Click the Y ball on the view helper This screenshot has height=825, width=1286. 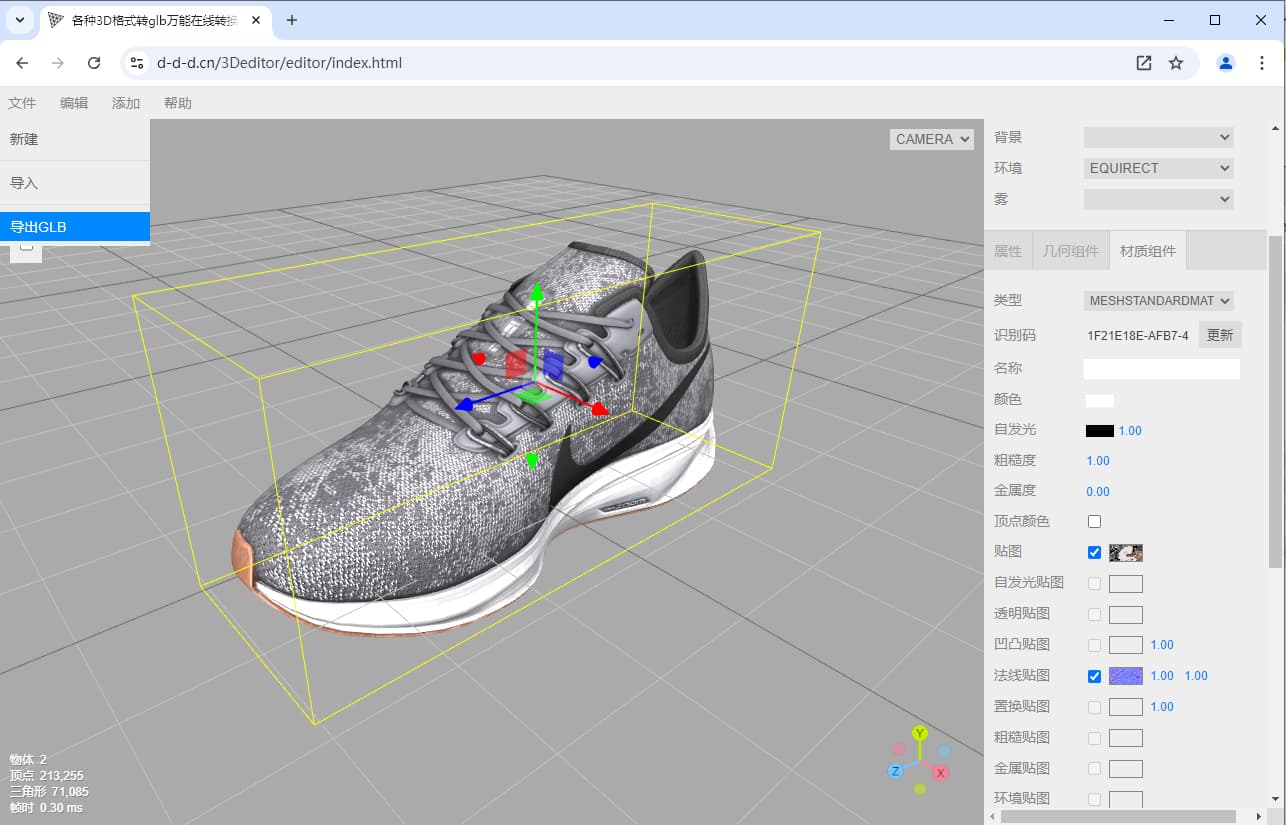[x=920, y=733]
